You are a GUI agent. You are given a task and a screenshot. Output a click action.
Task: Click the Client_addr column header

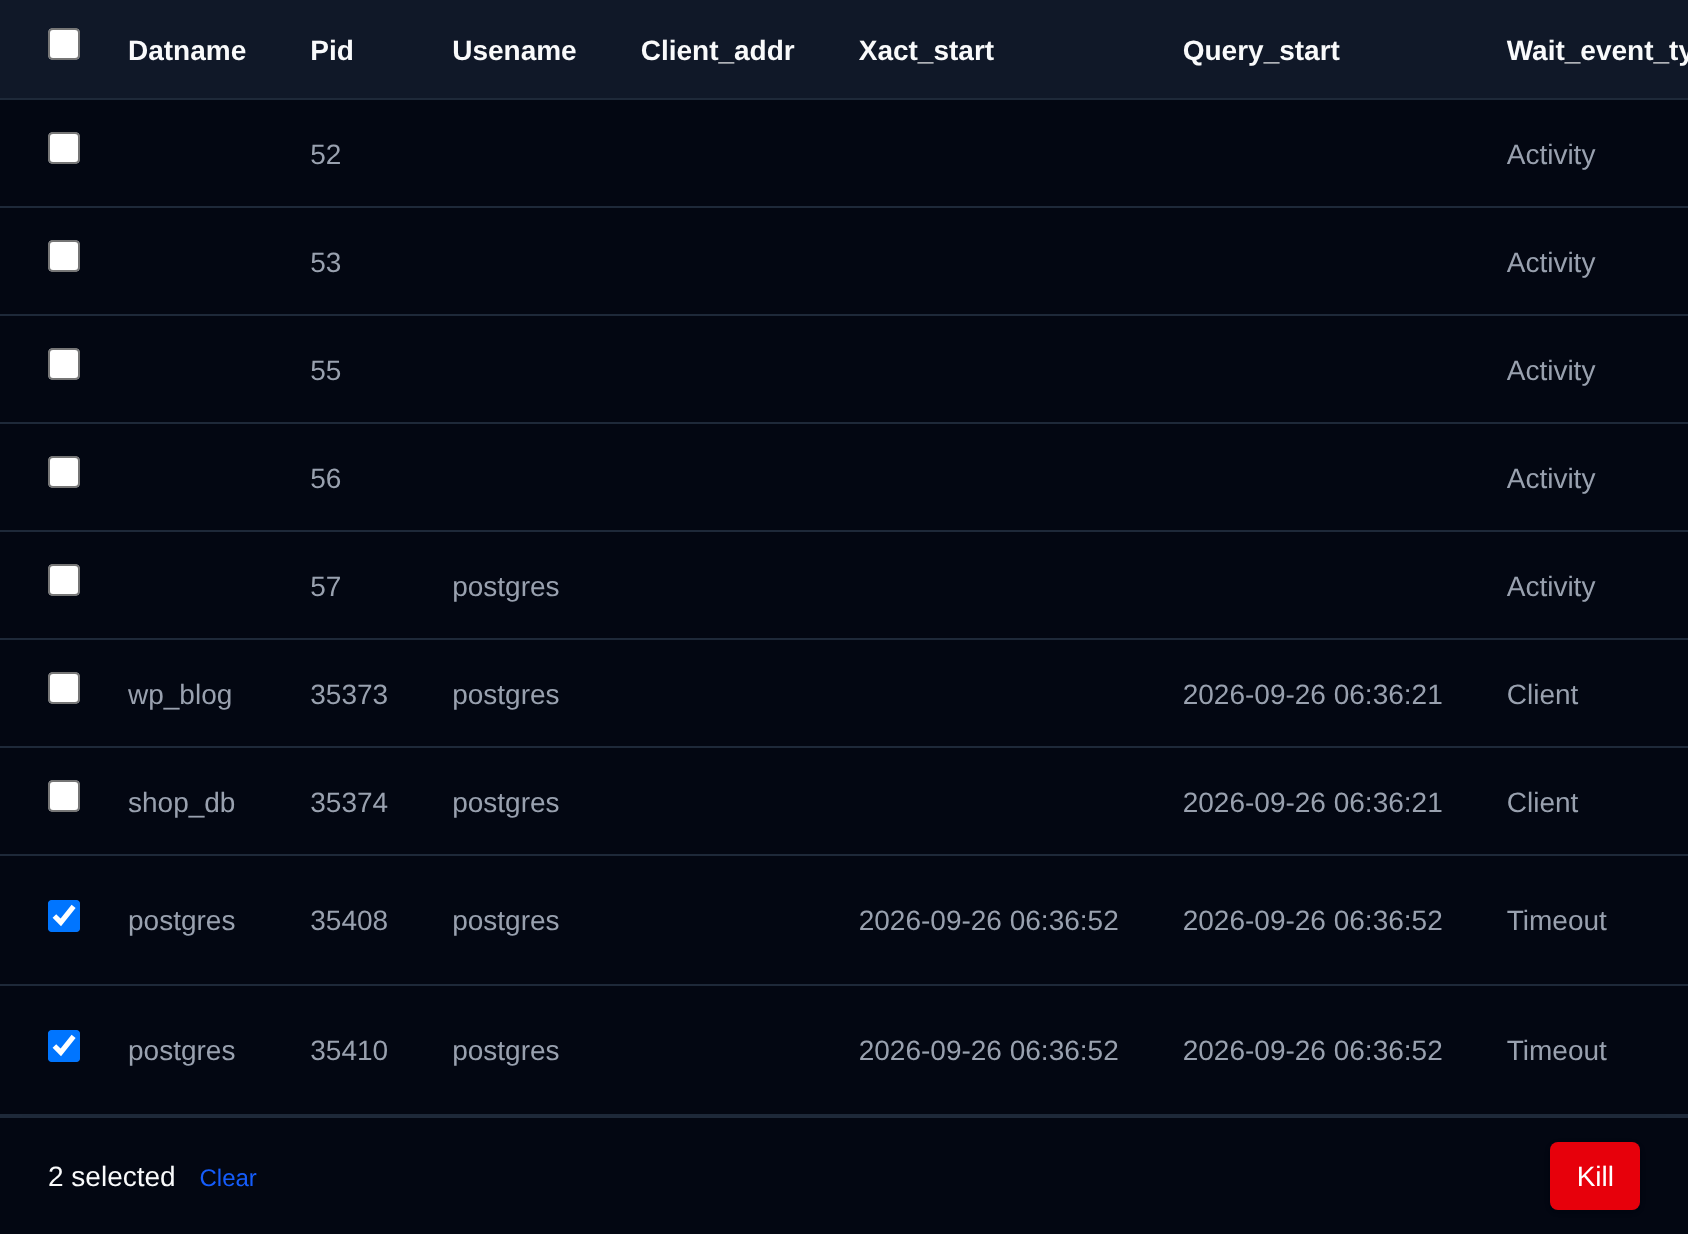(717, 51)
